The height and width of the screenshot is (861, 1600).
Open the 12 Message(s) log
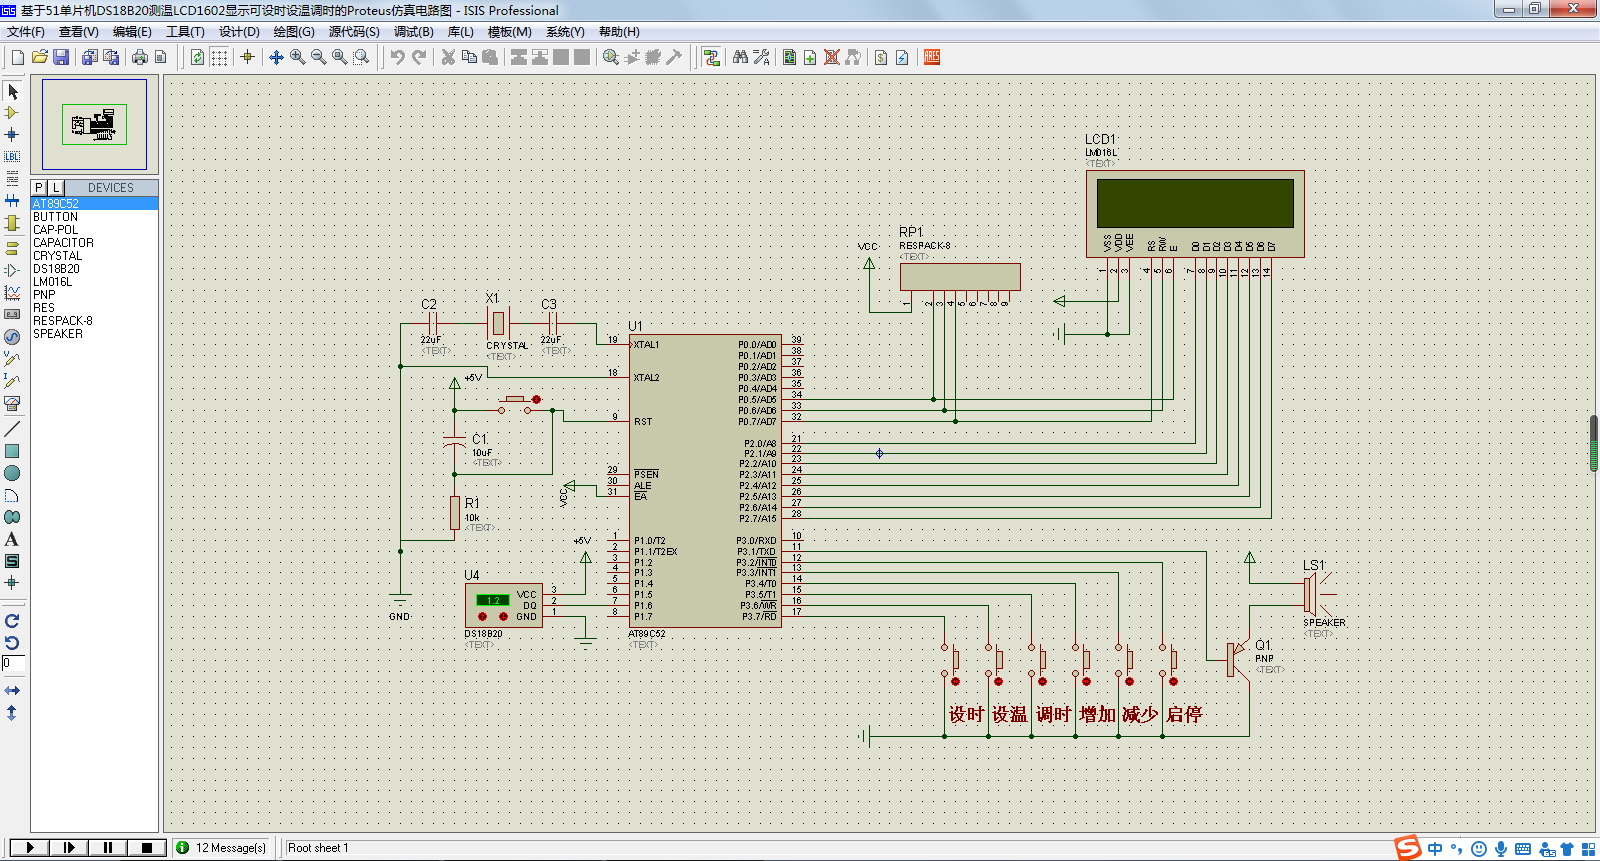(x=221, y=848)
